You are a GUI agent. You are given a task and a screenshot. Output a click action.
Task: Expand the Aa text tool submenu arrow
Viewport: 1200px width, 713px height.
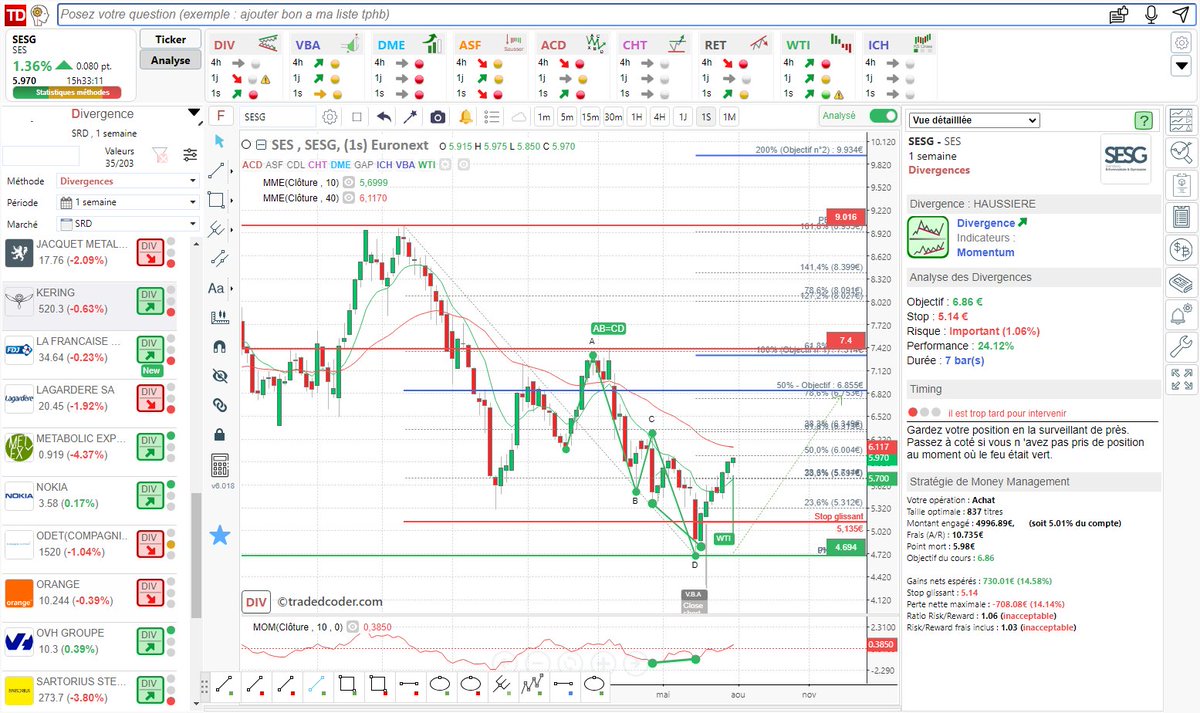coord(234,288)
